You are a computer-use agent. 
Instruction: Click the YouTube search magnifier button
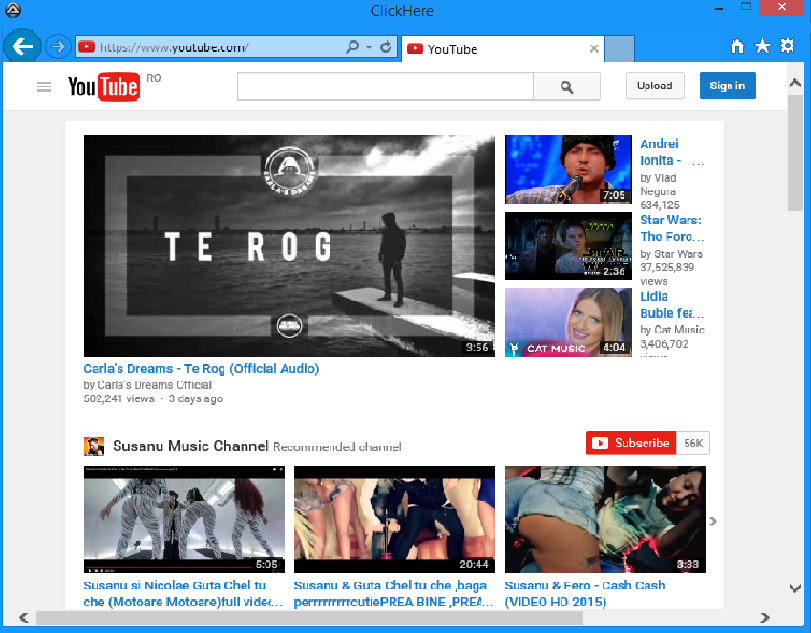tap(567, 86)
